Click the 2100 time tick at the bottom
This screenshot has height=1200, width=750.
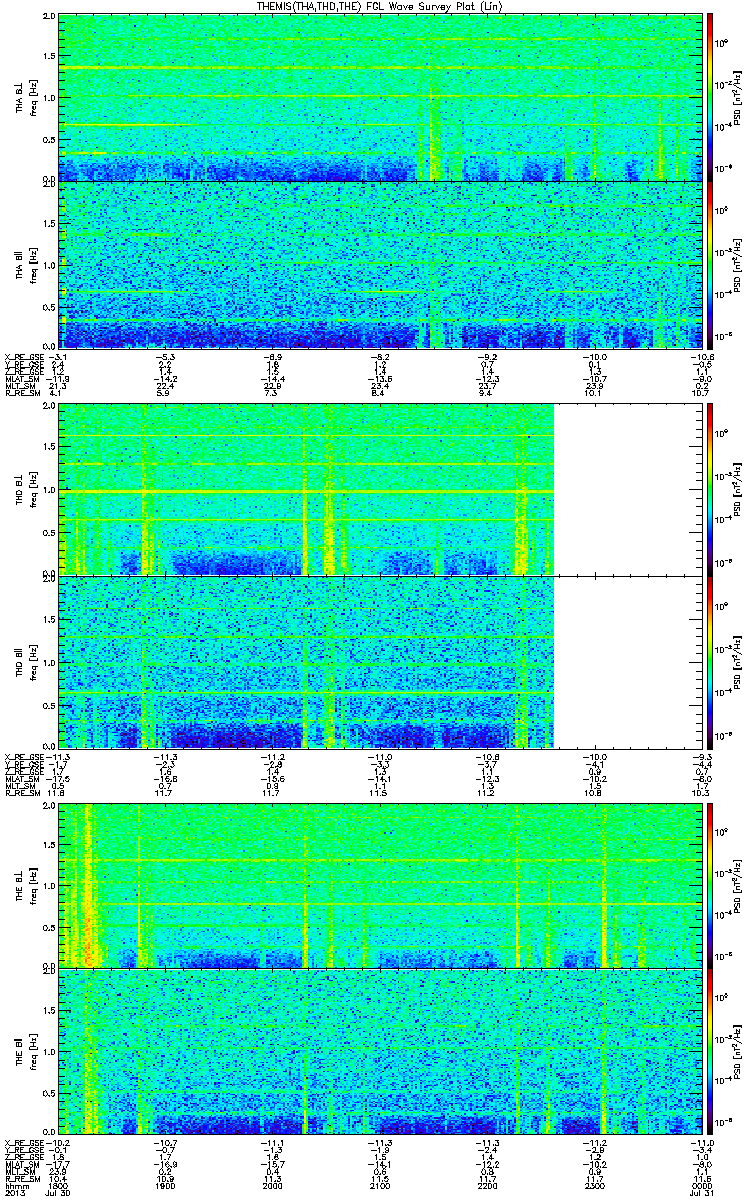(x=378, y=1186)
